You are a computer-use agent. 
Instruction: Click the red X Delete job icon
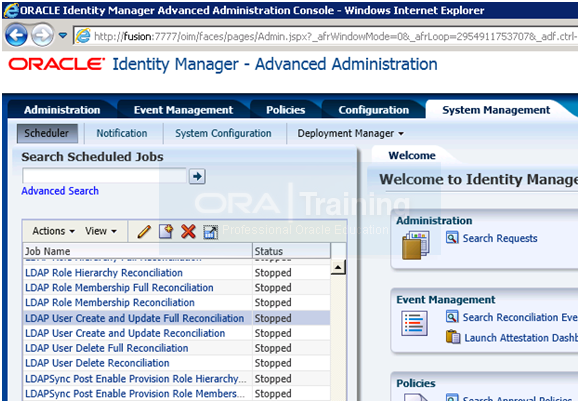coord(188,232)
